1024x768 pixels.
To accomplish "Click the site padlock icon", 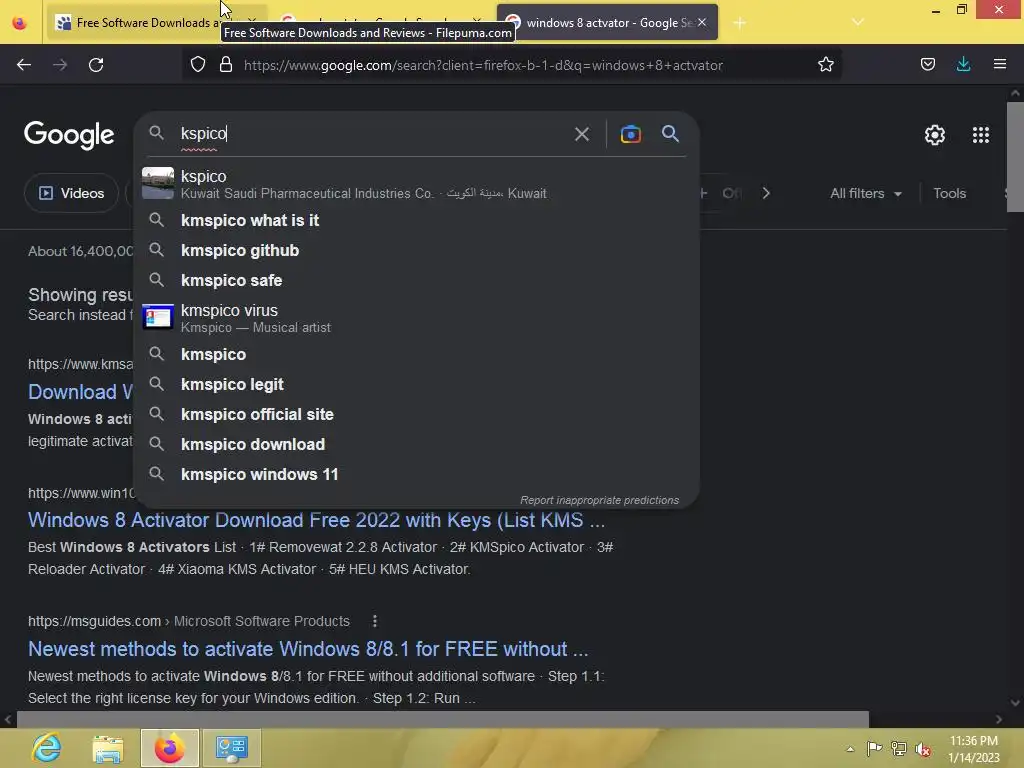I will 226,65.
